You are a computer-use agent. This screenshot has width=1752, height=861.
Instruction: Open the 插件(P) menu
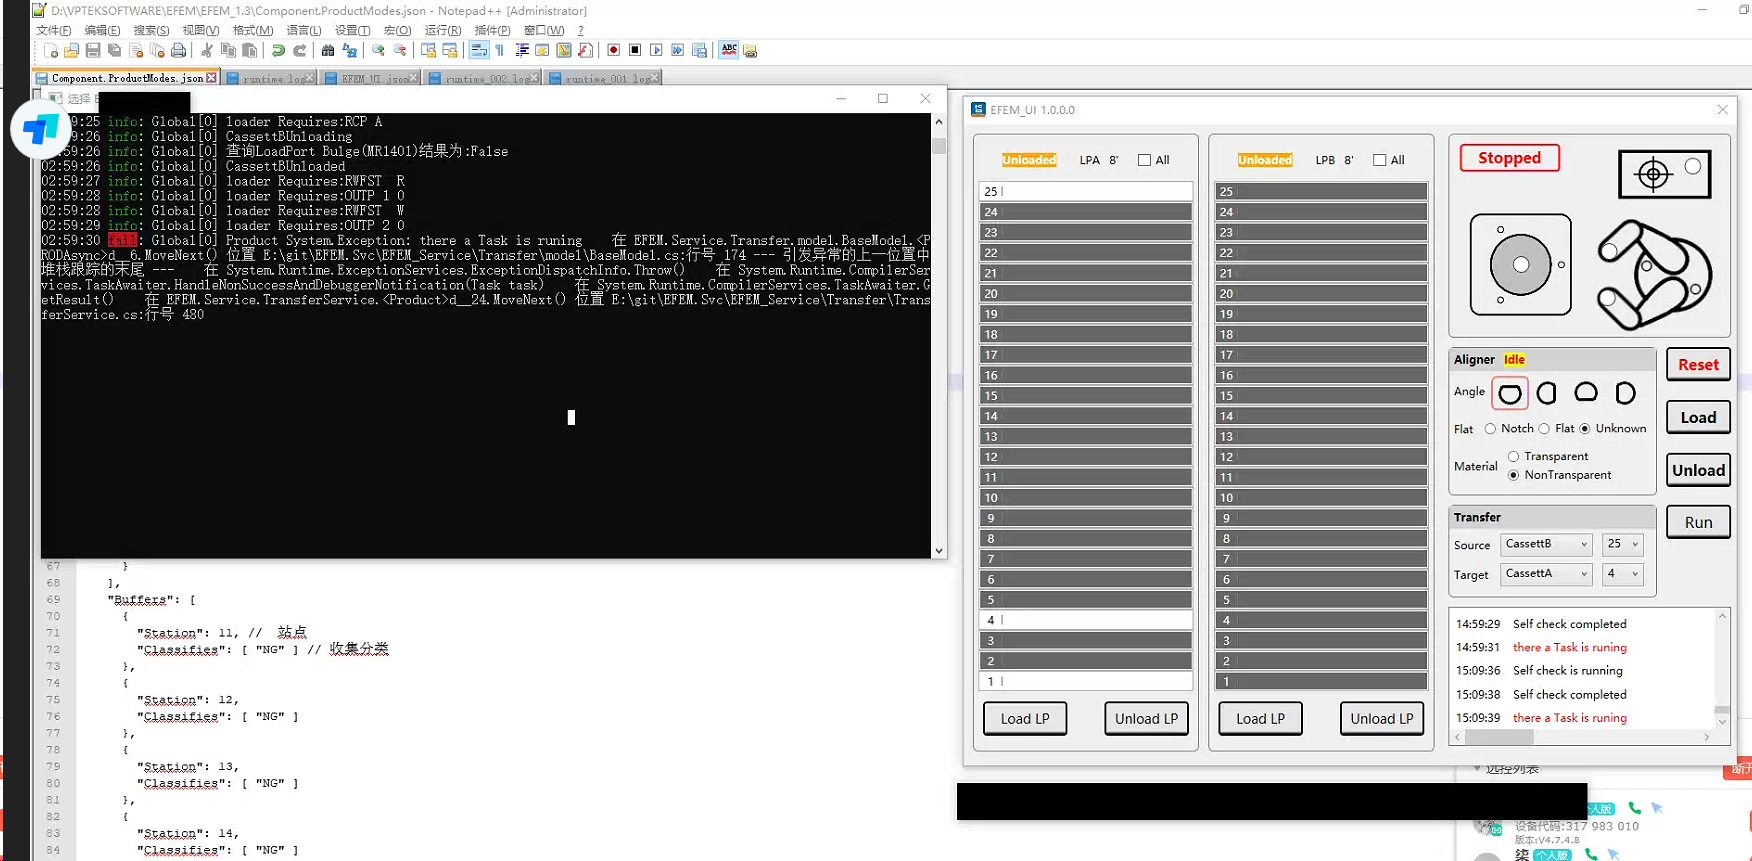pyautogui.click(x=493, y=30)
